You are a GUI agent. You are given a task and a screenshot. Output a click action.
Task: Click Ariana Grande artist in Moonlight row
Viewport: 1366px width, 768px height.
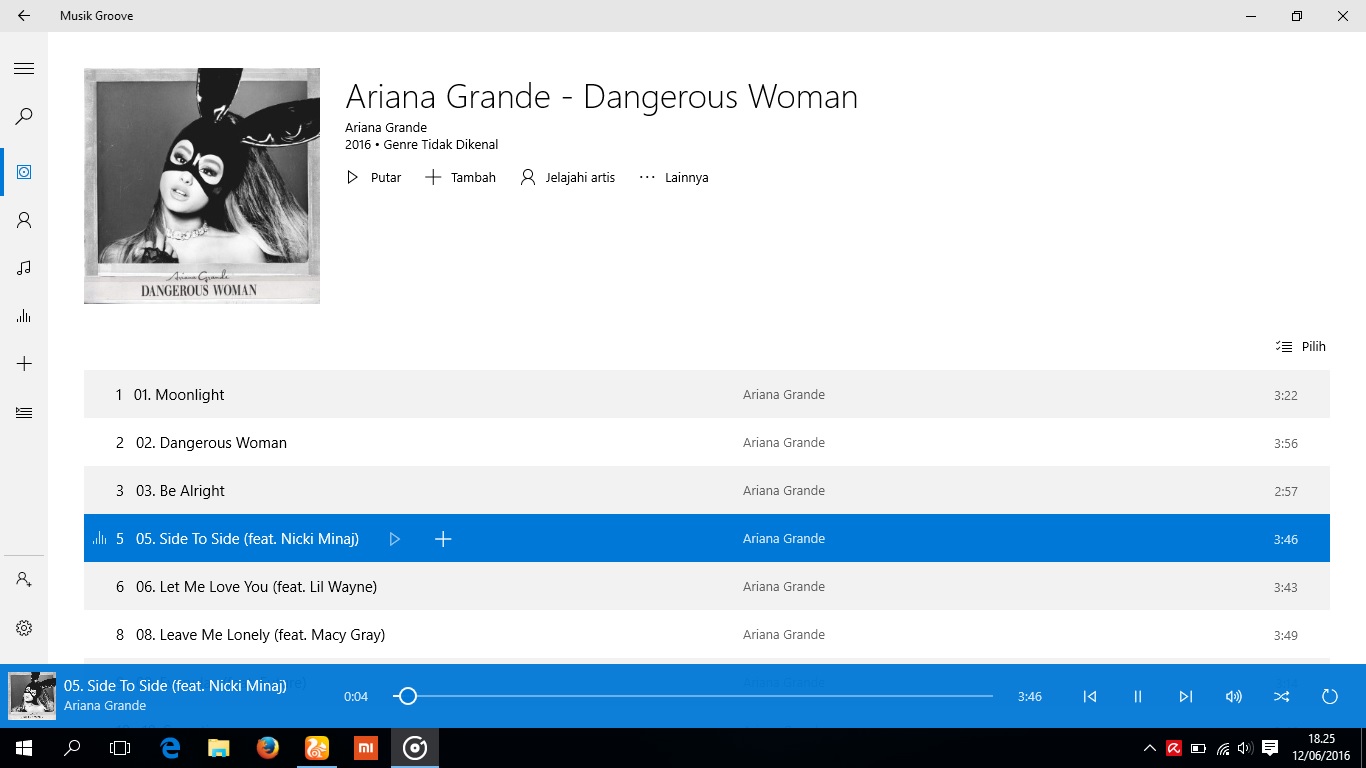coord(784,394)
